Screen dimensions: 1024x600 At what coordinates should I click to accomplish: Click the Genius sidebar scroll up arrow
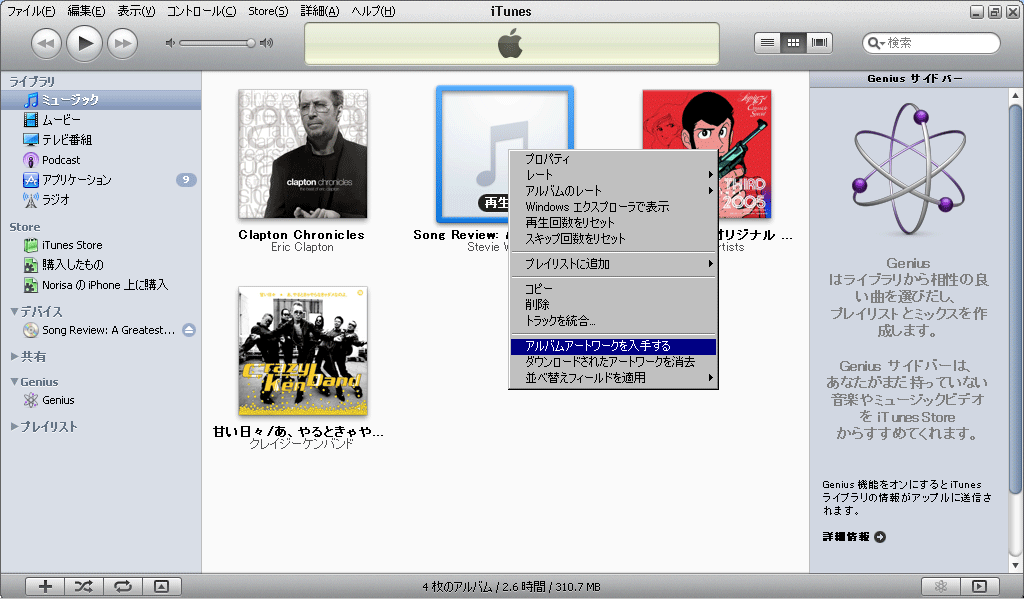1015,95
